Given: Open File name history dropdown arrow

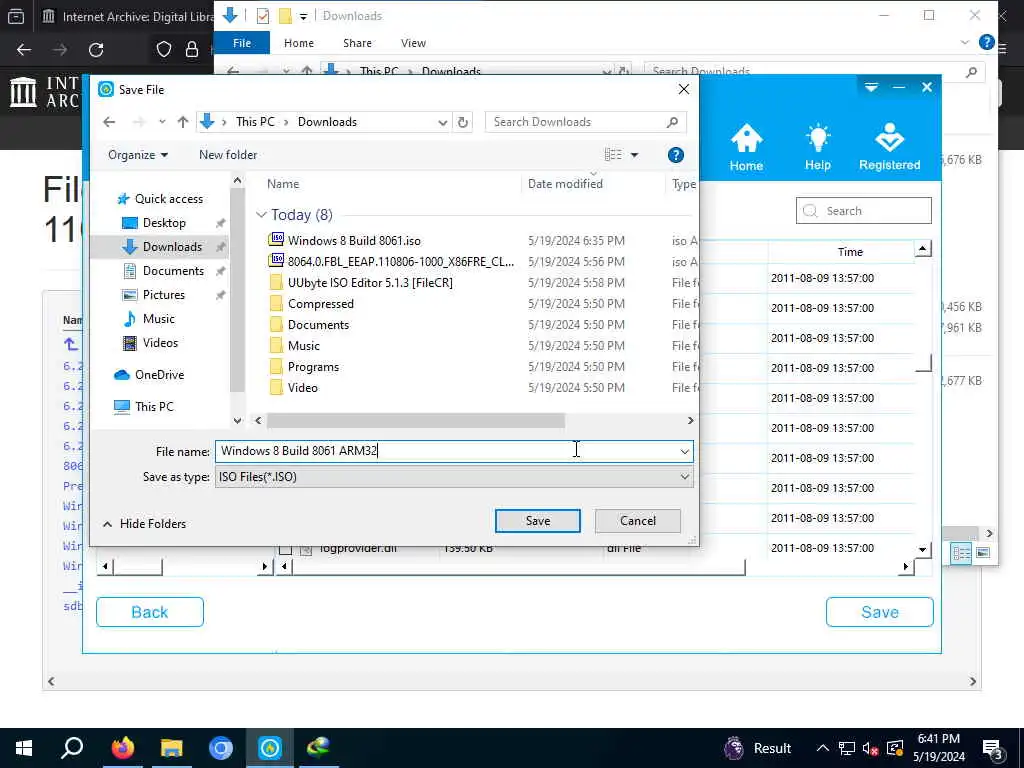Looking at the screenshot, I should click(684, 451).
